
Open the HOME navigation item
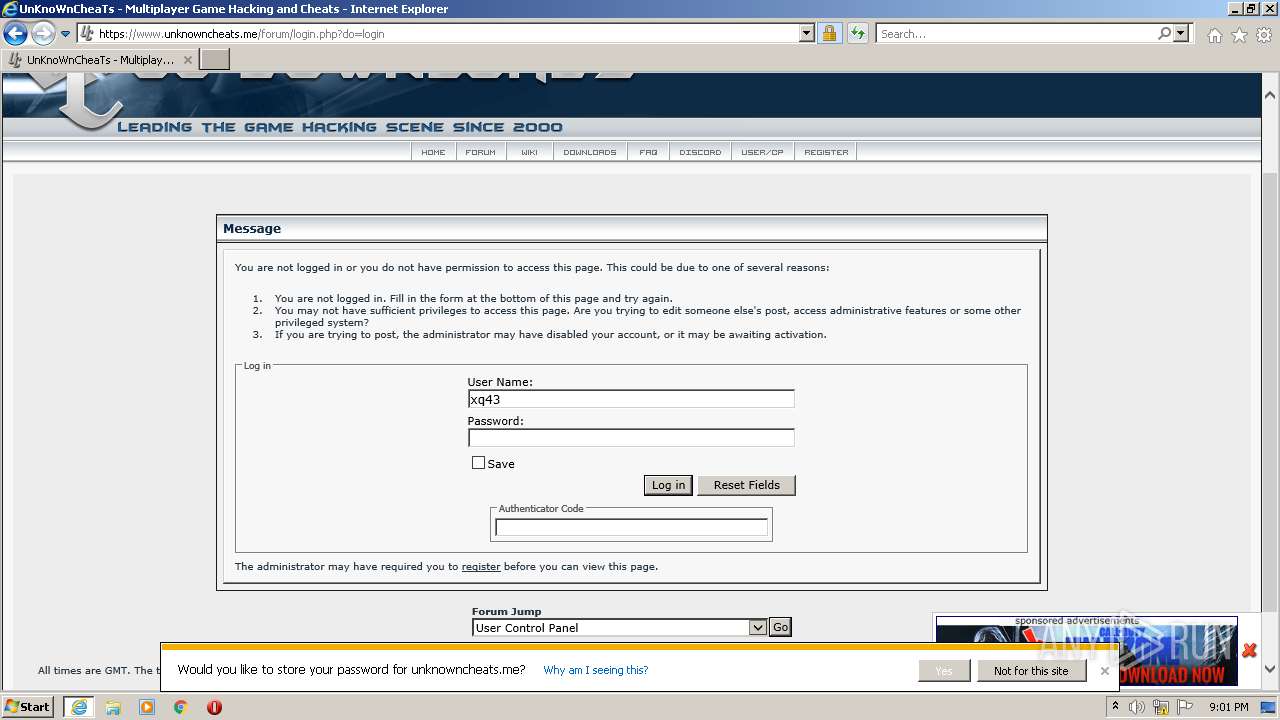433,152
